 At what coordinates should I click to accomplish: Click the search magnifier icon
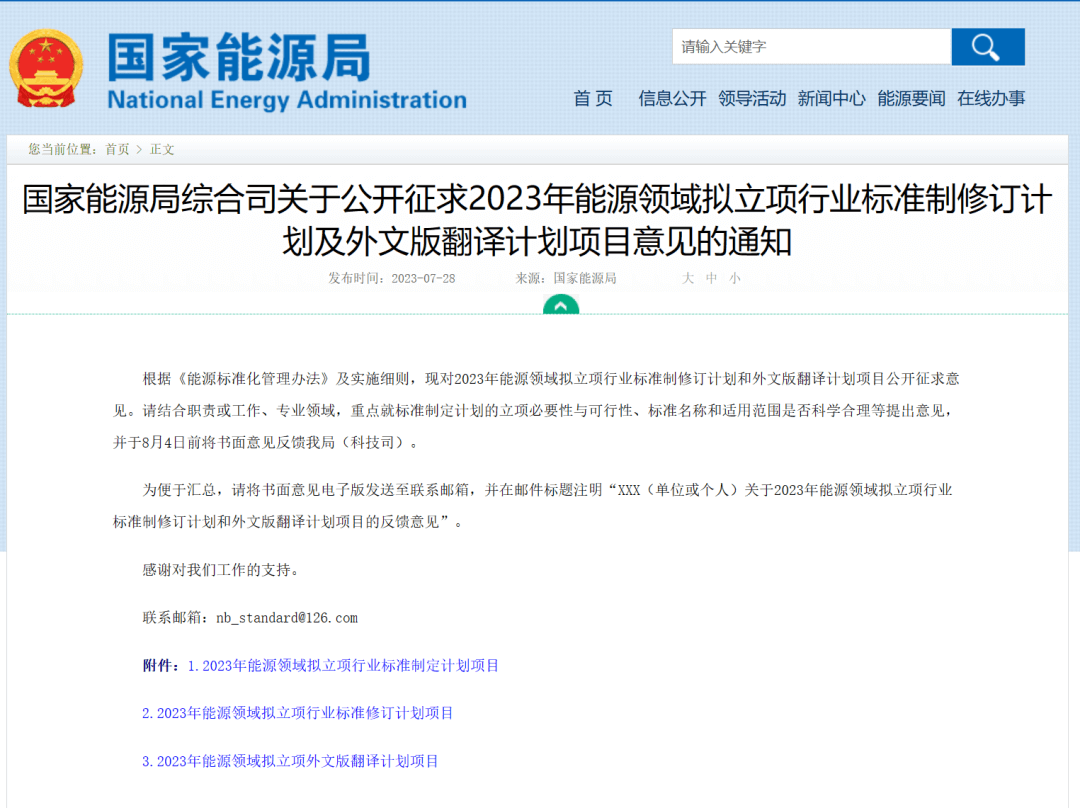click(987, 46)
